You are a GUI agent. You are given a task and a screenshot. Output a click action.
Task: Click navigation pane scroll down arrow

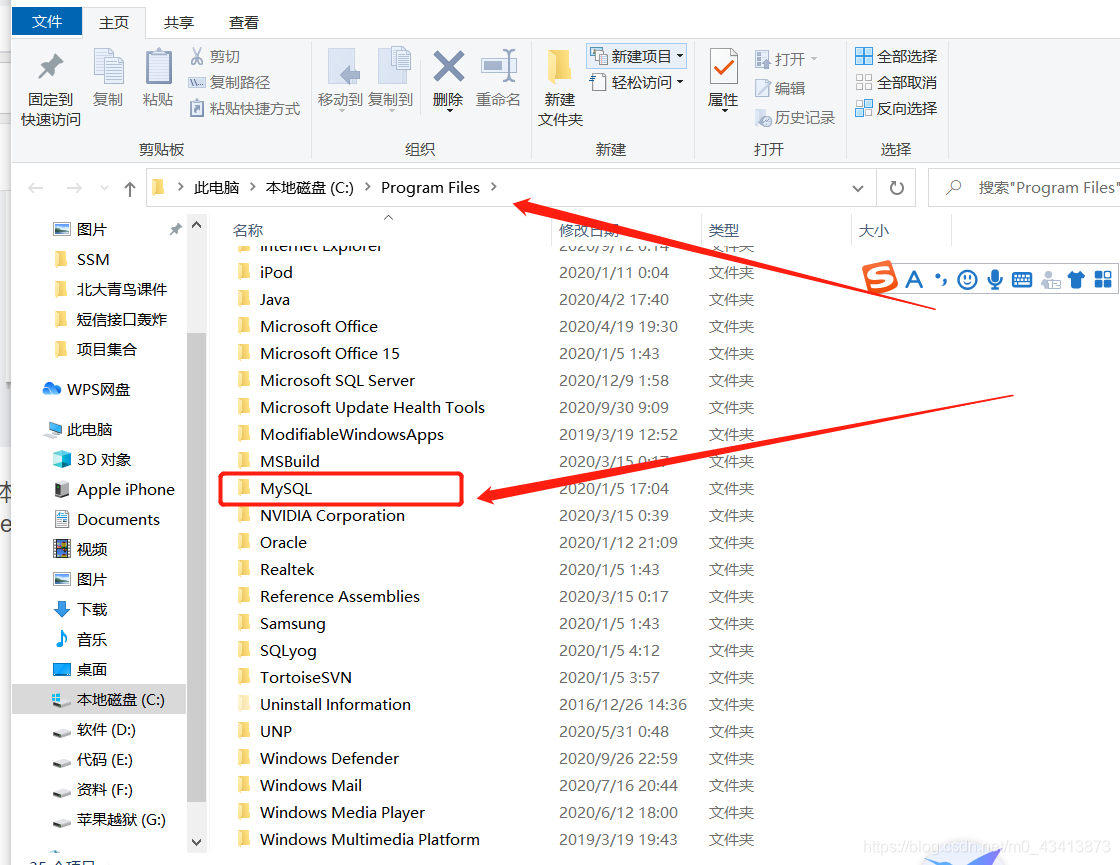[196, 842]
